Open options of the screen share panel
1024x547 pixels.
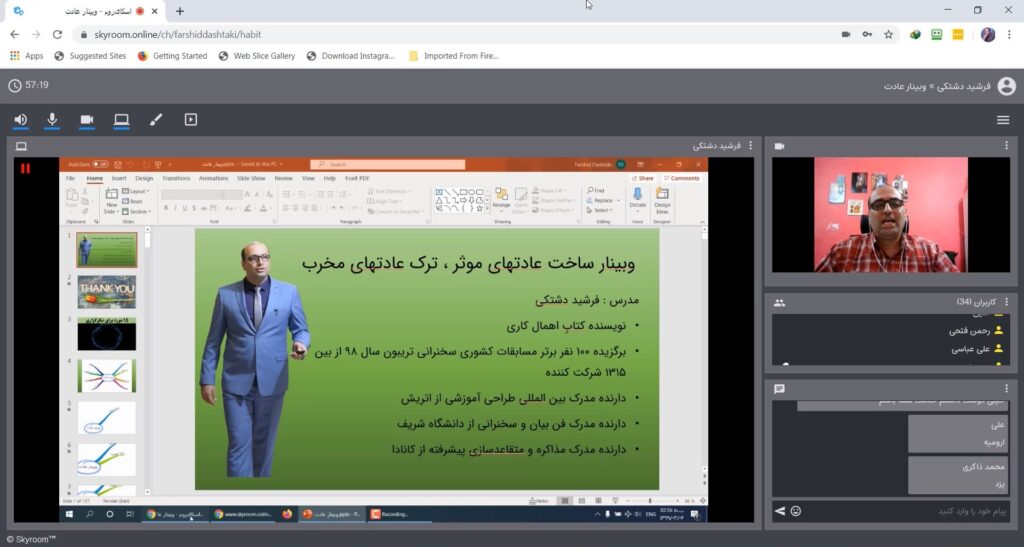pyautogui.click(x=750, y=146)
